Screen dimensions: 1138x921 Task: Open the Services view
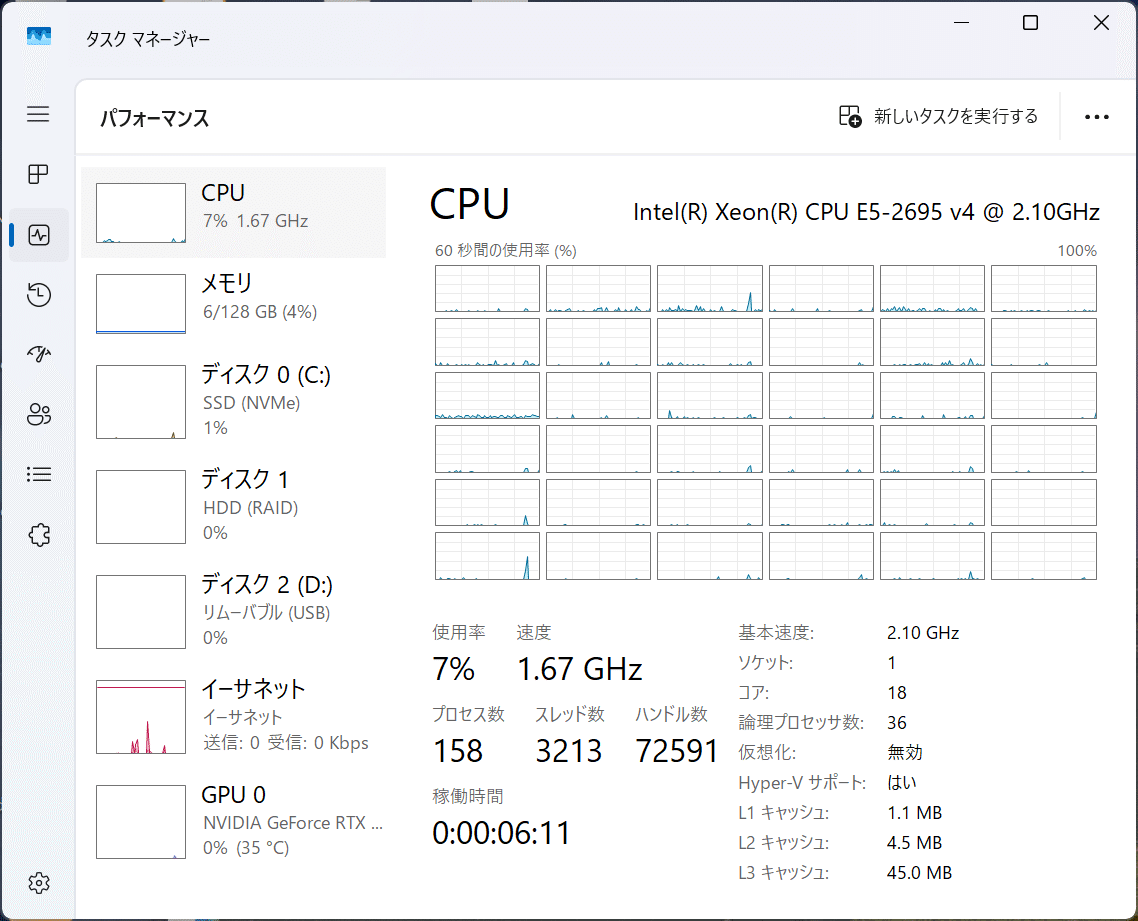pyautogui.click(x=38, y=534)
